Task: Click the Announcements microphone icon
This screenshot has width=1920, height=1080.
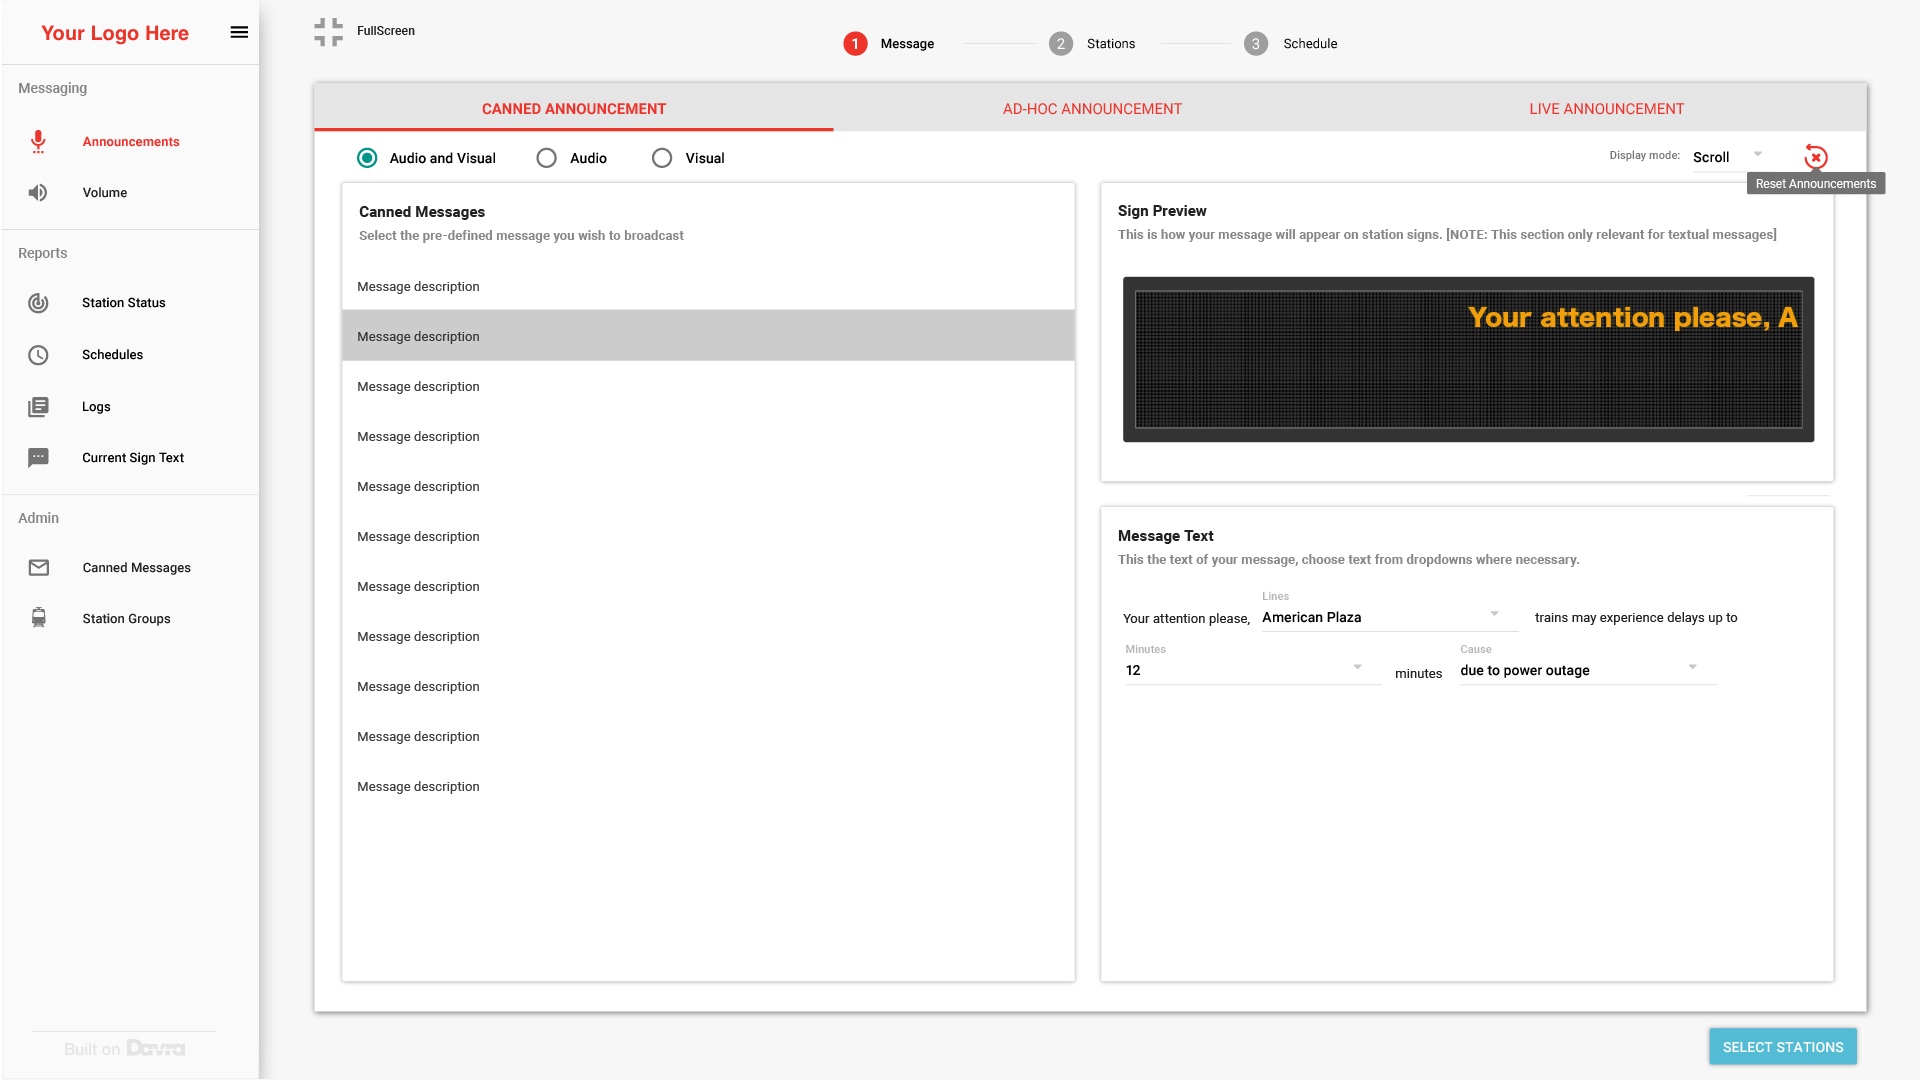Action: pos(38,142)
